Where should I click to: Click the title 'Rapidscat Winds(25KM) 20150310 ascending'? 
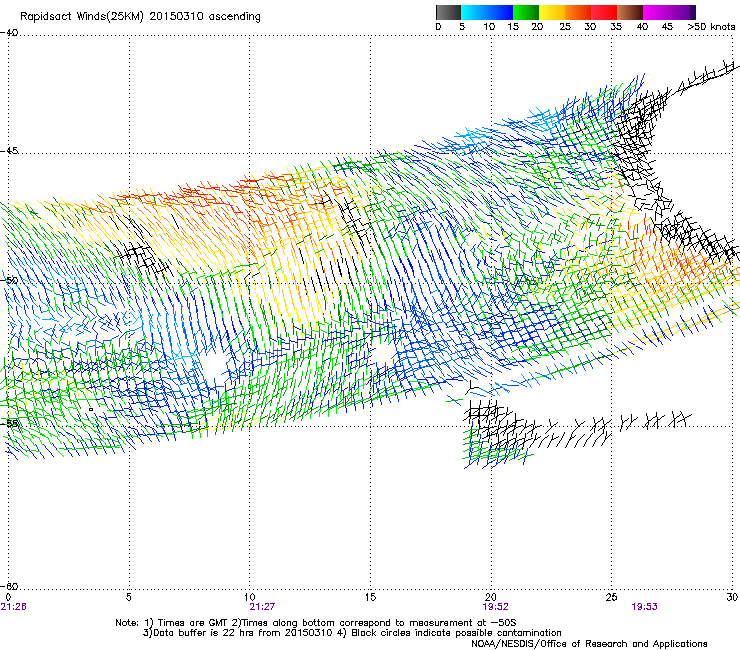pos(140,17)
